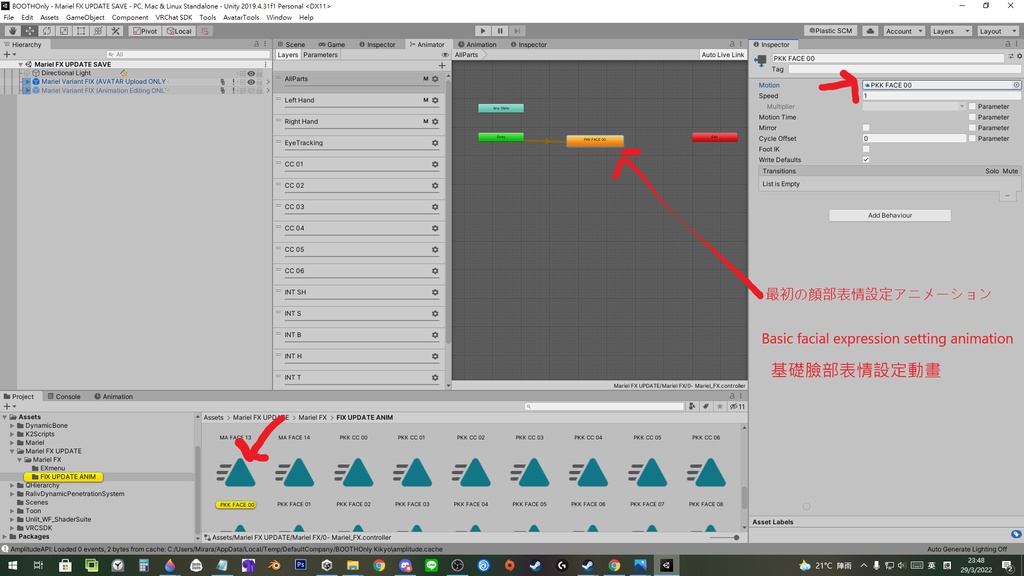The width and height of the screenshot is (1024, 576).
Task: Select the Hand tool in toolbar
Action: [x=12, y=31]
